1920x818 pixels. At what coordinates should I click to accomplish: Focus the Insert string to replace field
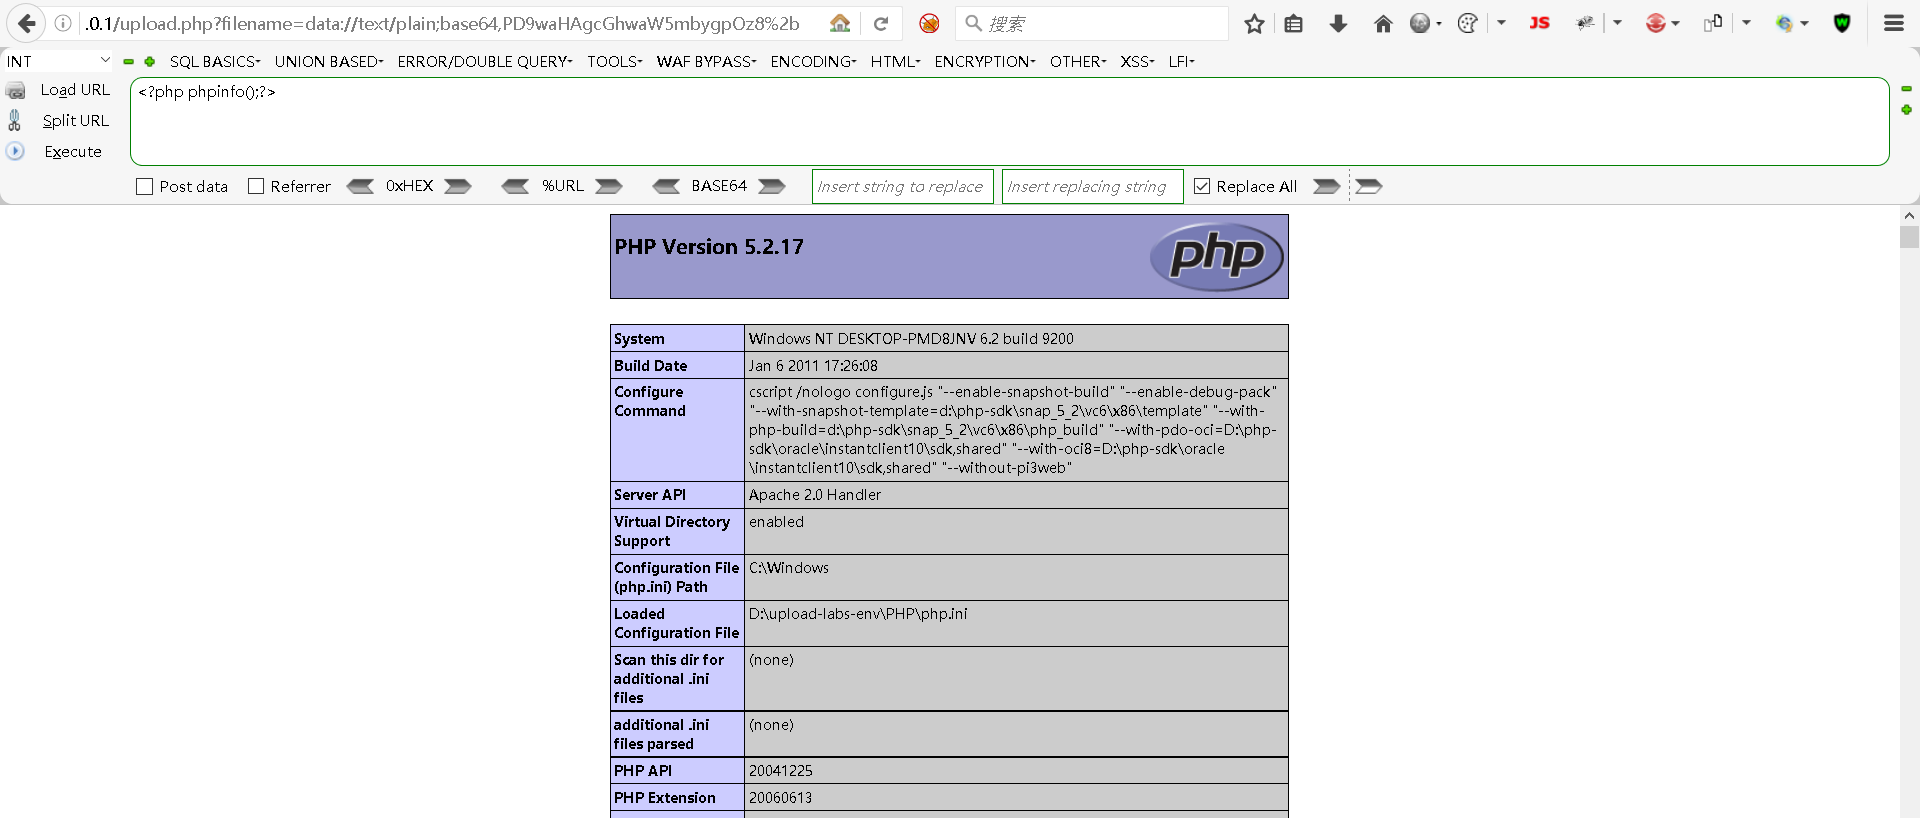click(x=902, y=186)
